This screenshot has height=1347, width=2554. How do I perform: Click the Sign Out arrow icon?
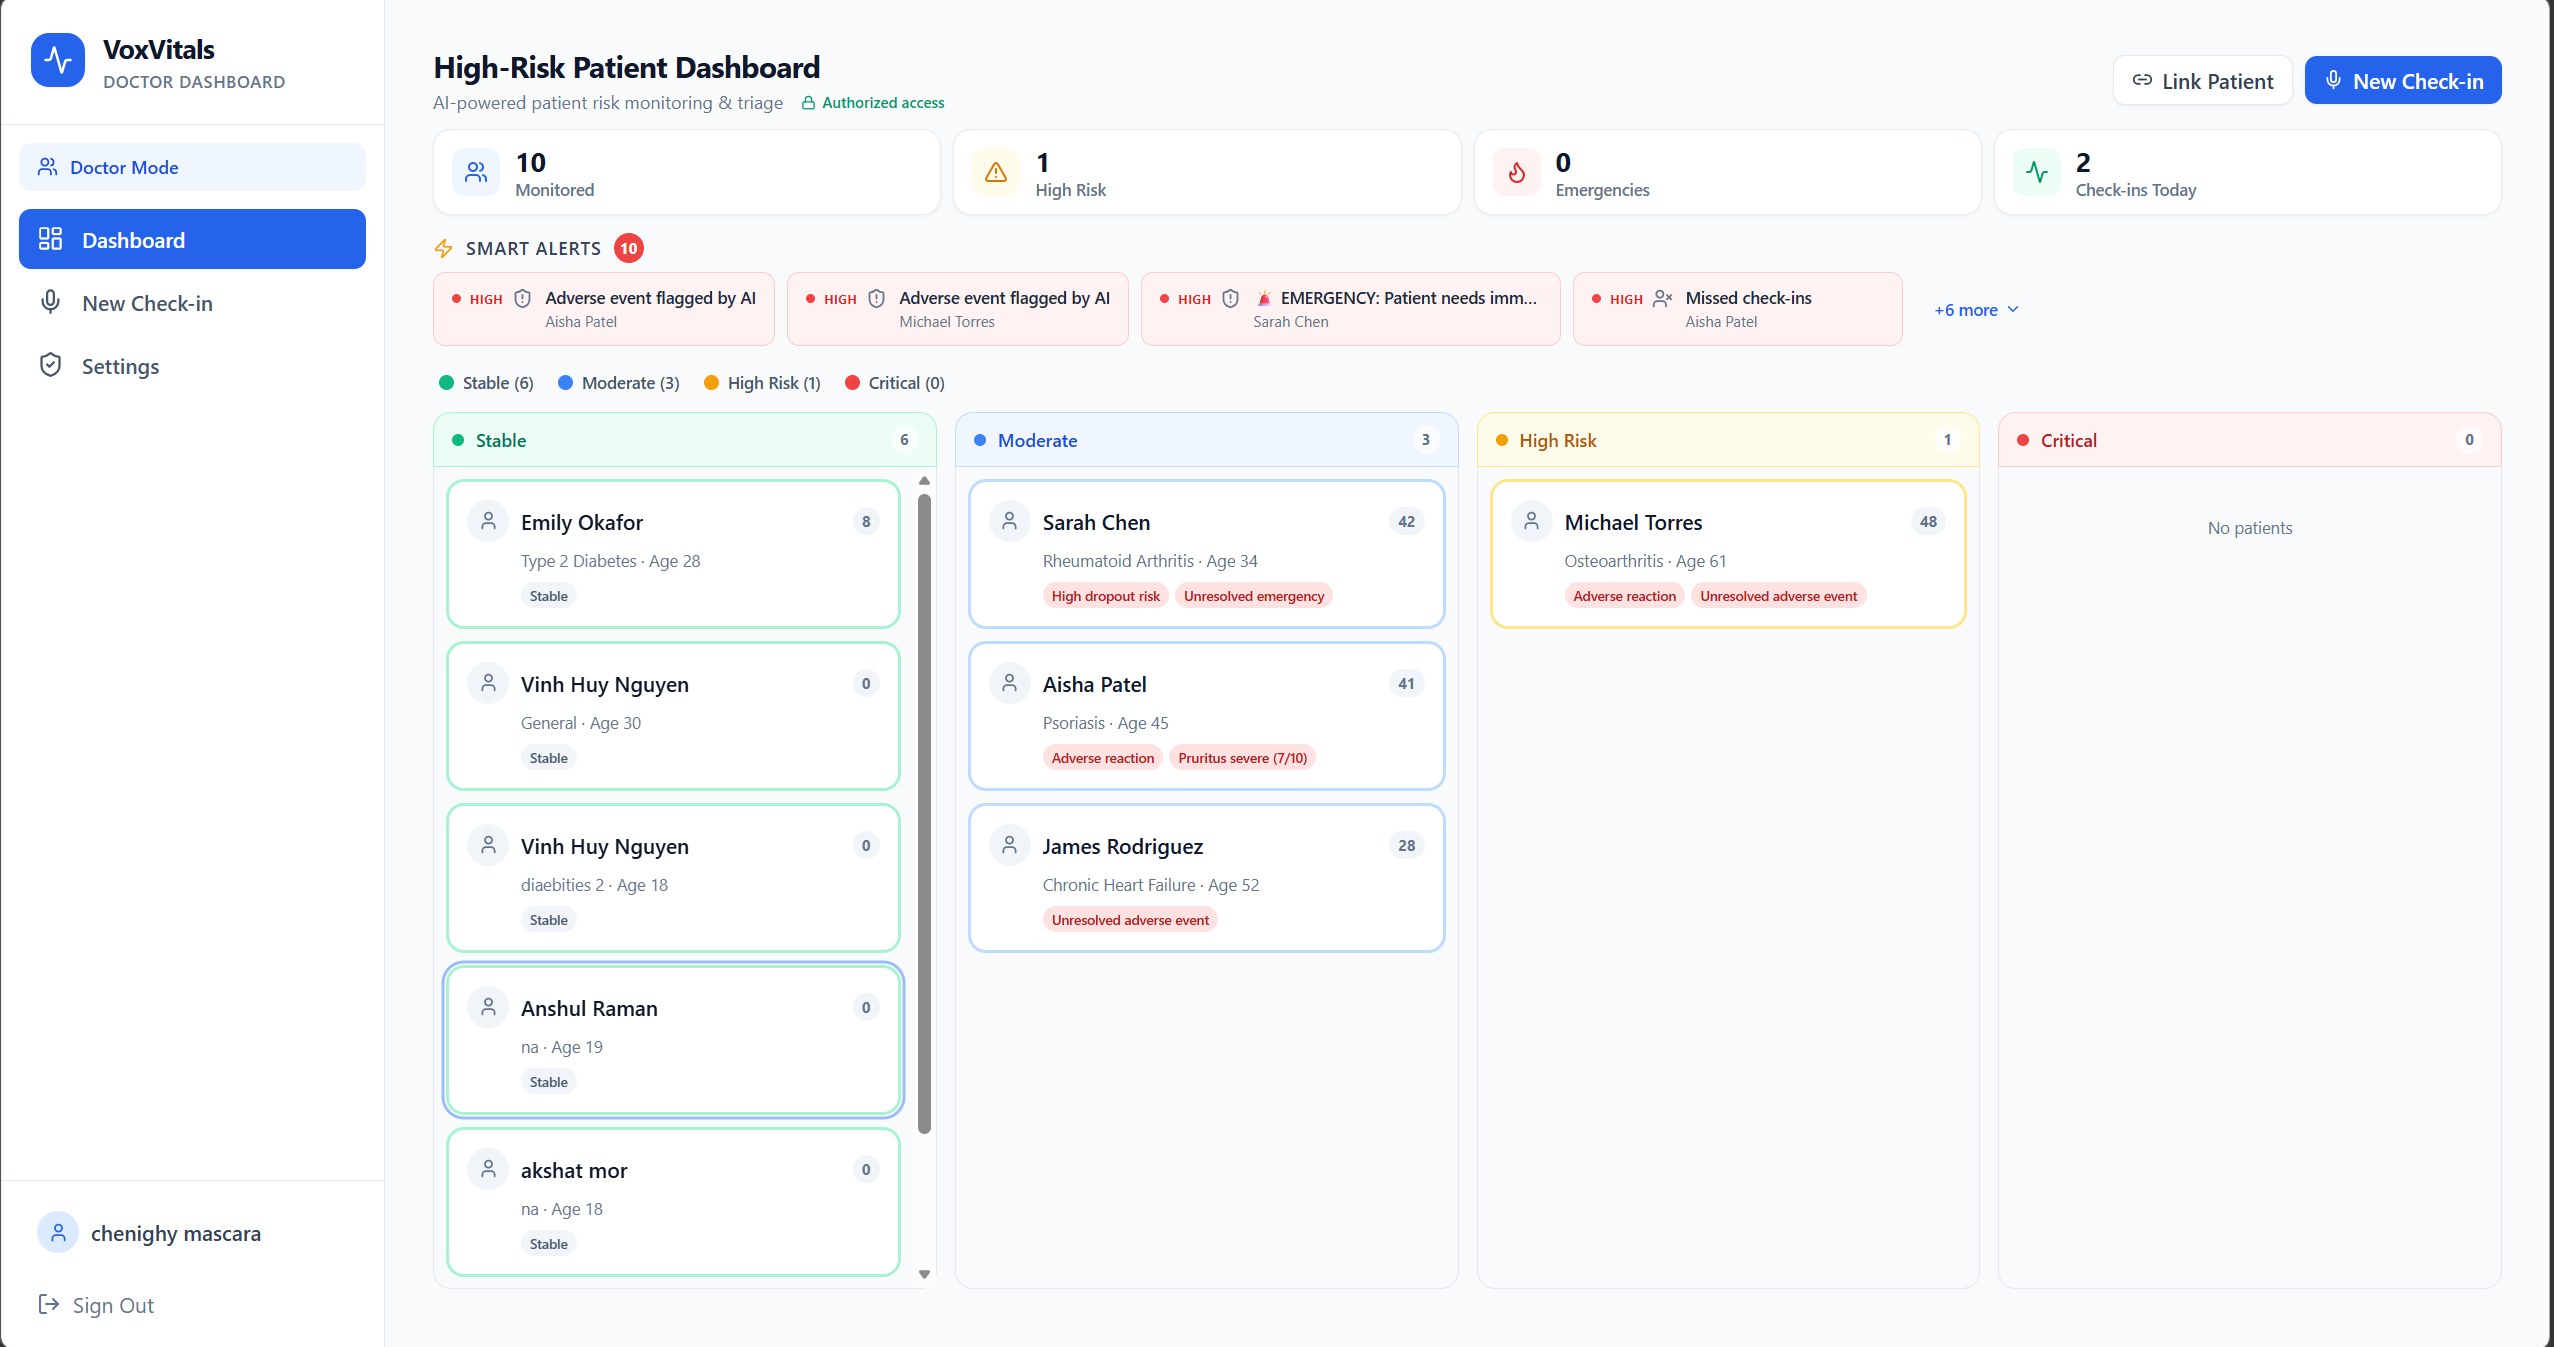(x=48, y=1304)
